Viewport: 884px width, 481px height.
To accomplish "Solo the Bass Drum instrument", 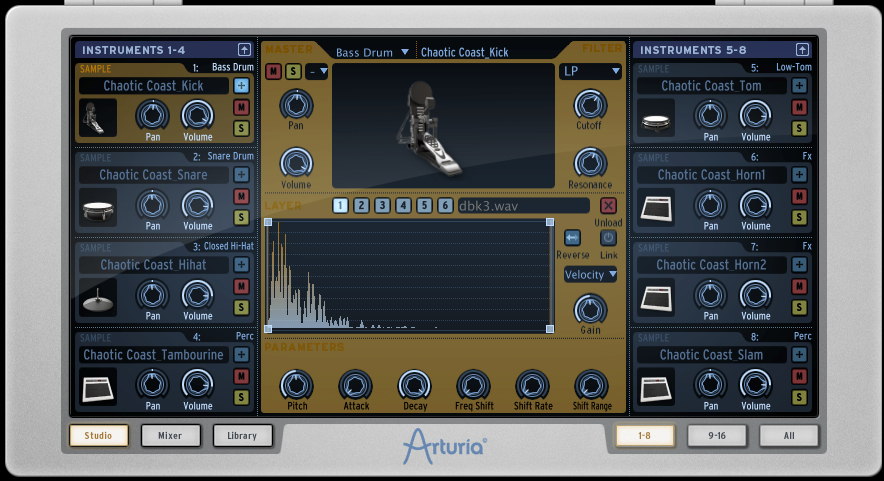I will (241, 128).
